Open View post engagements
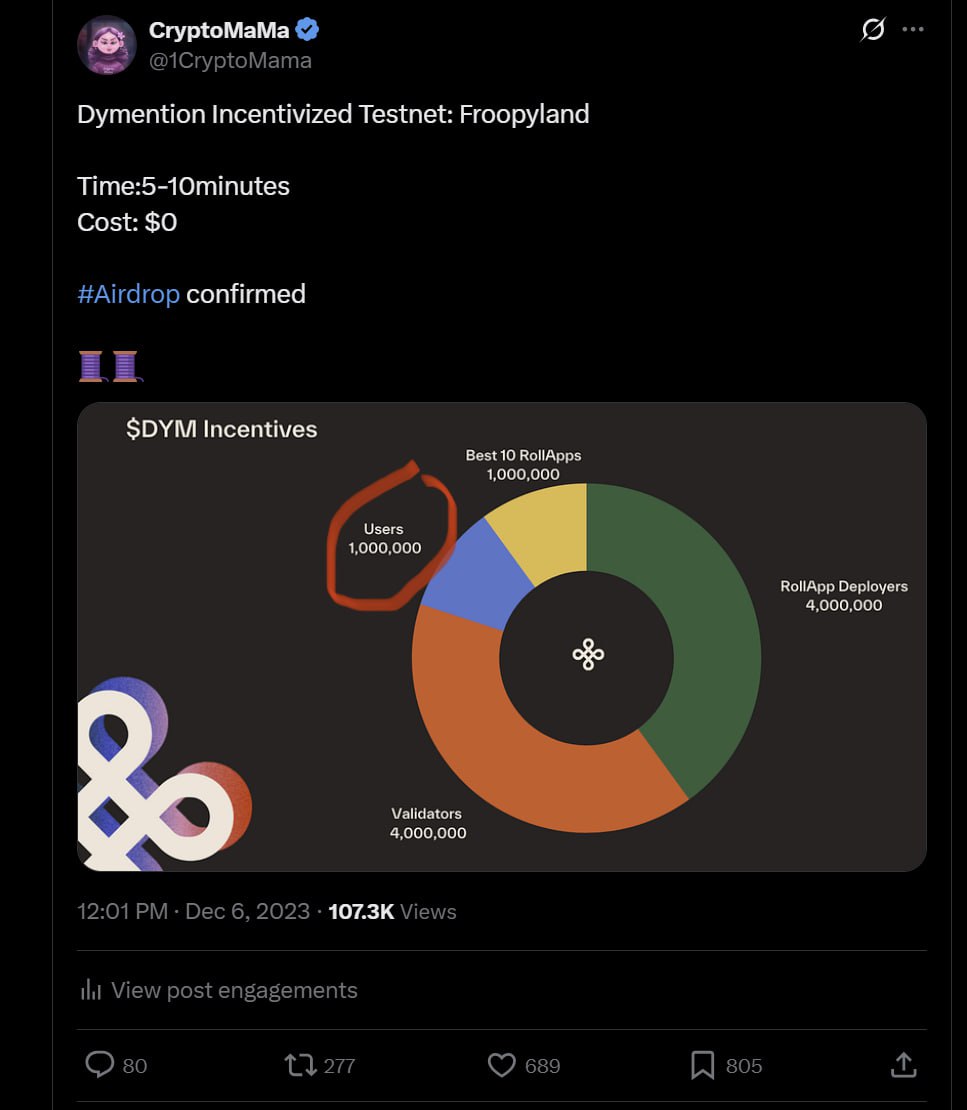967x1110 pixels. pos(234,990)
